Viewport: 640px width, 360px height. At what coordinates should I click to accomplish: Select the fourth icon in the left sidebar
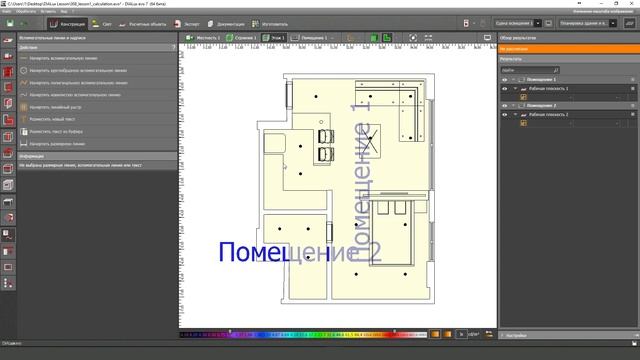point(8,88)
